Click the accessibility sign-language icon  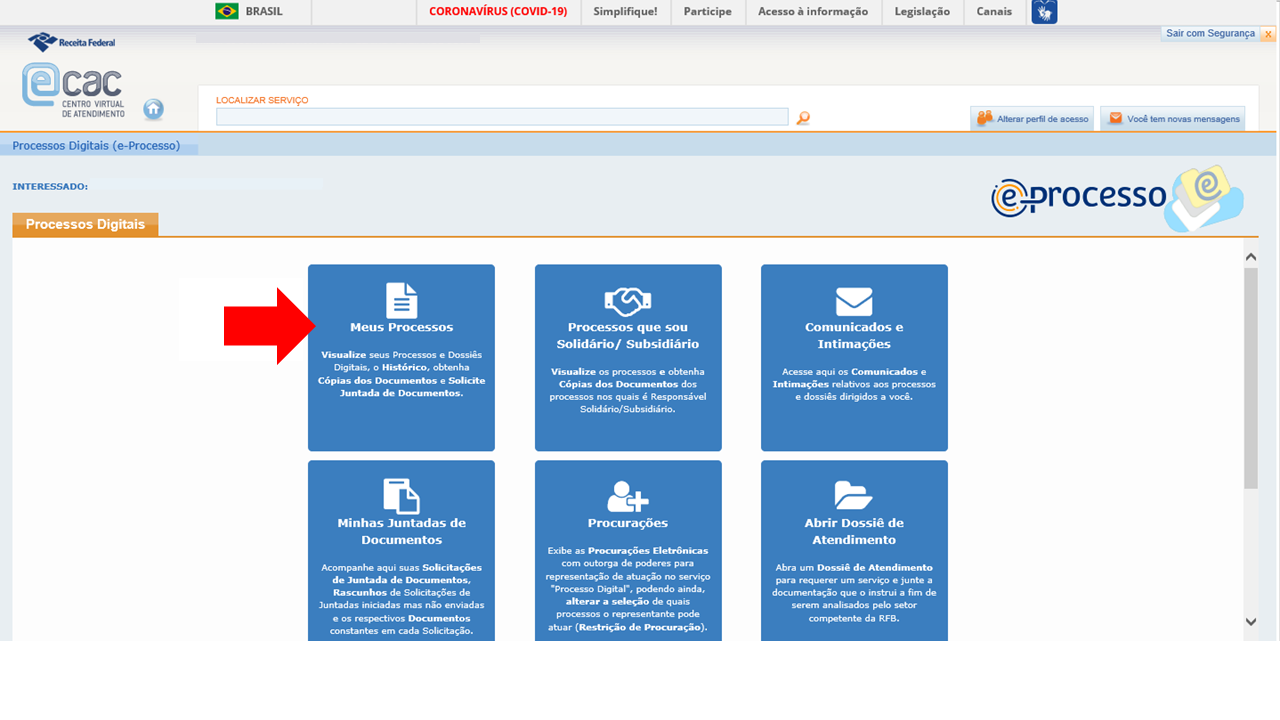tap(1044, 12)
